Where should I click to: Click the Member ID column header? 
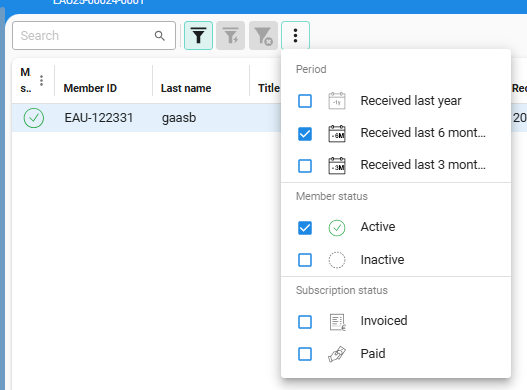pos(90,88)
